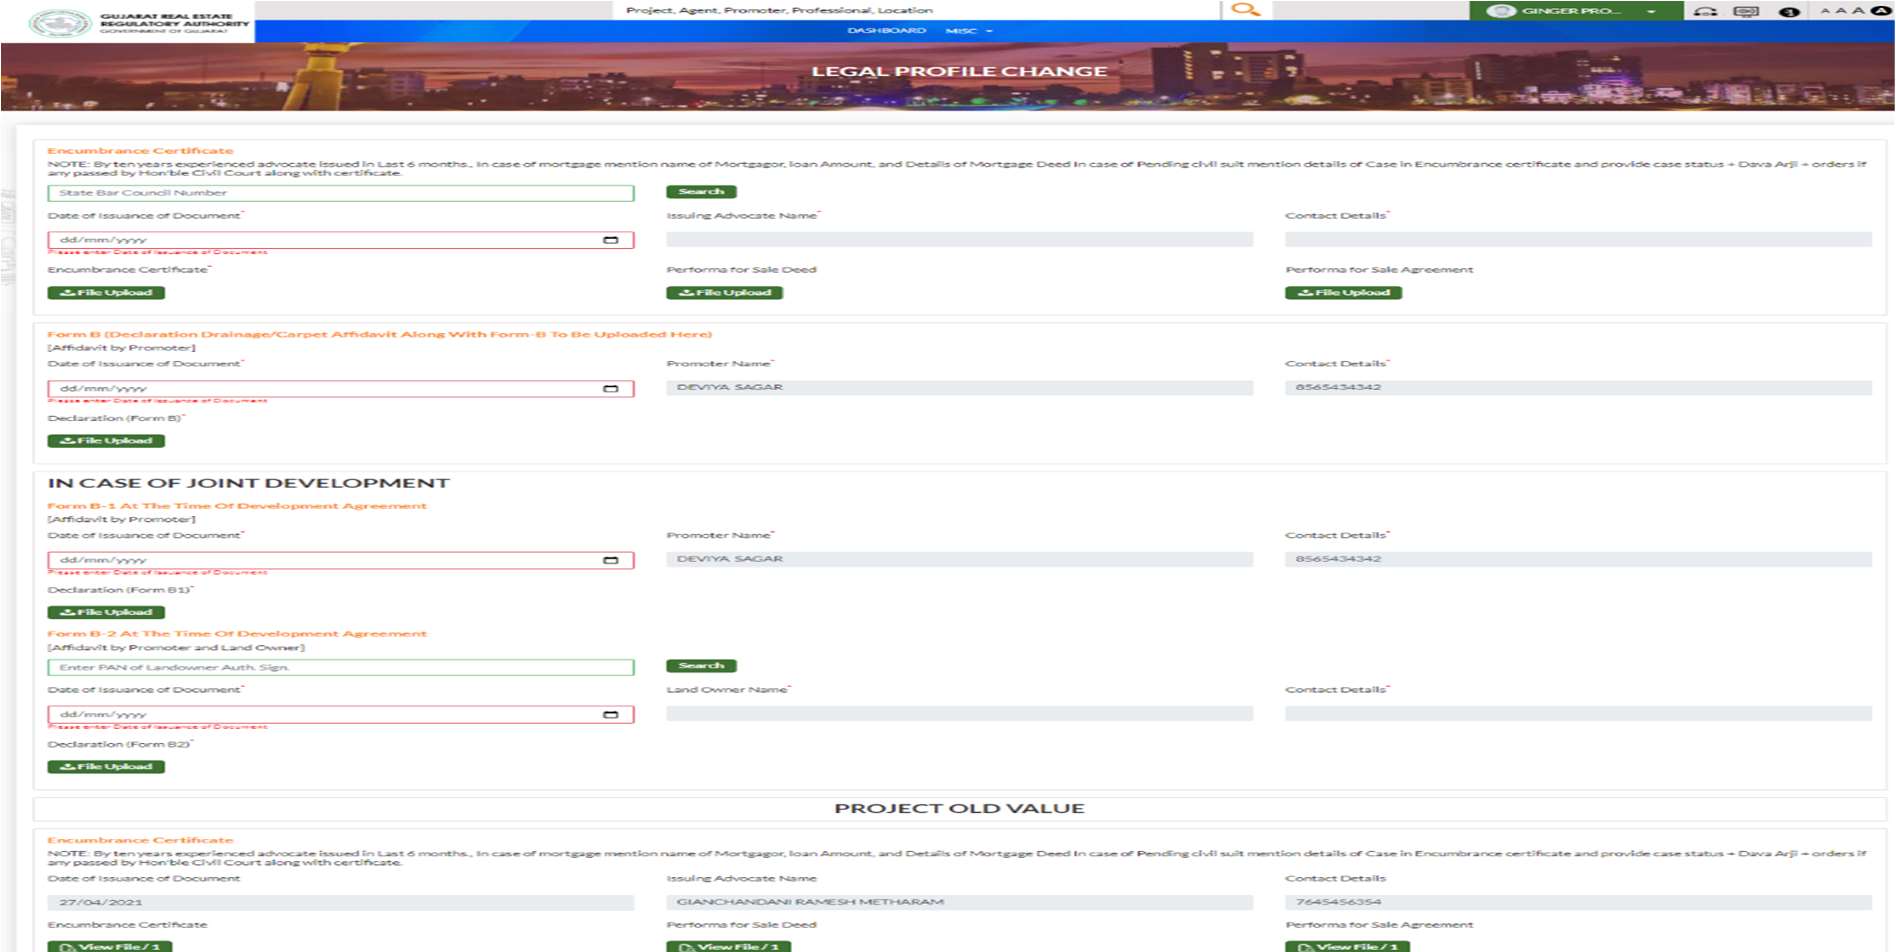Open the monitor tutorial icon in header
This screenshot has height=952, width=1896.
(1746, 11)
